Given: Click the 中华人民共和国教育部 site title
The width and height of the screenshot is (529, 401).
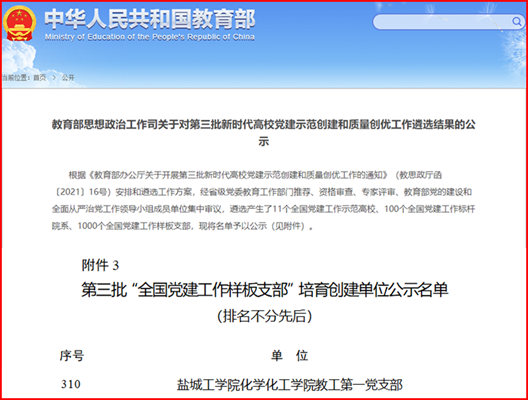Looking at the screenshot, I should click(150, 19).
